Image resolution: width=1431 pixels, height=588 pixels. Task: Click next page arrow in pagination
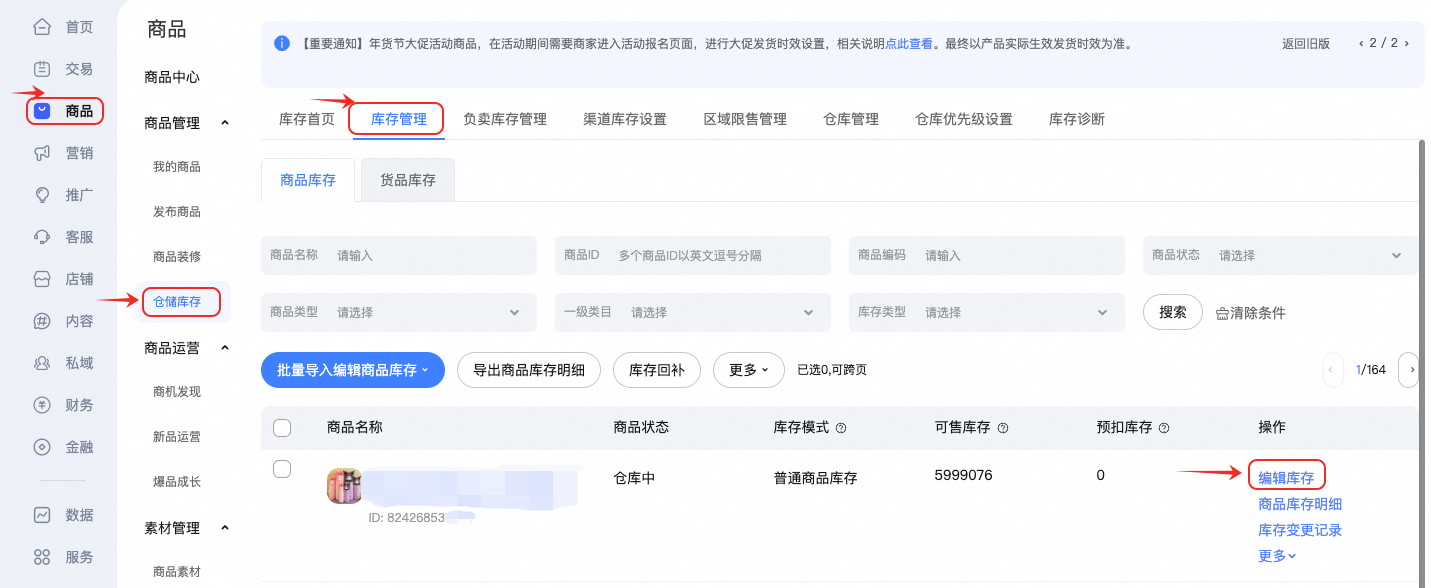[x=1409, y=370]
